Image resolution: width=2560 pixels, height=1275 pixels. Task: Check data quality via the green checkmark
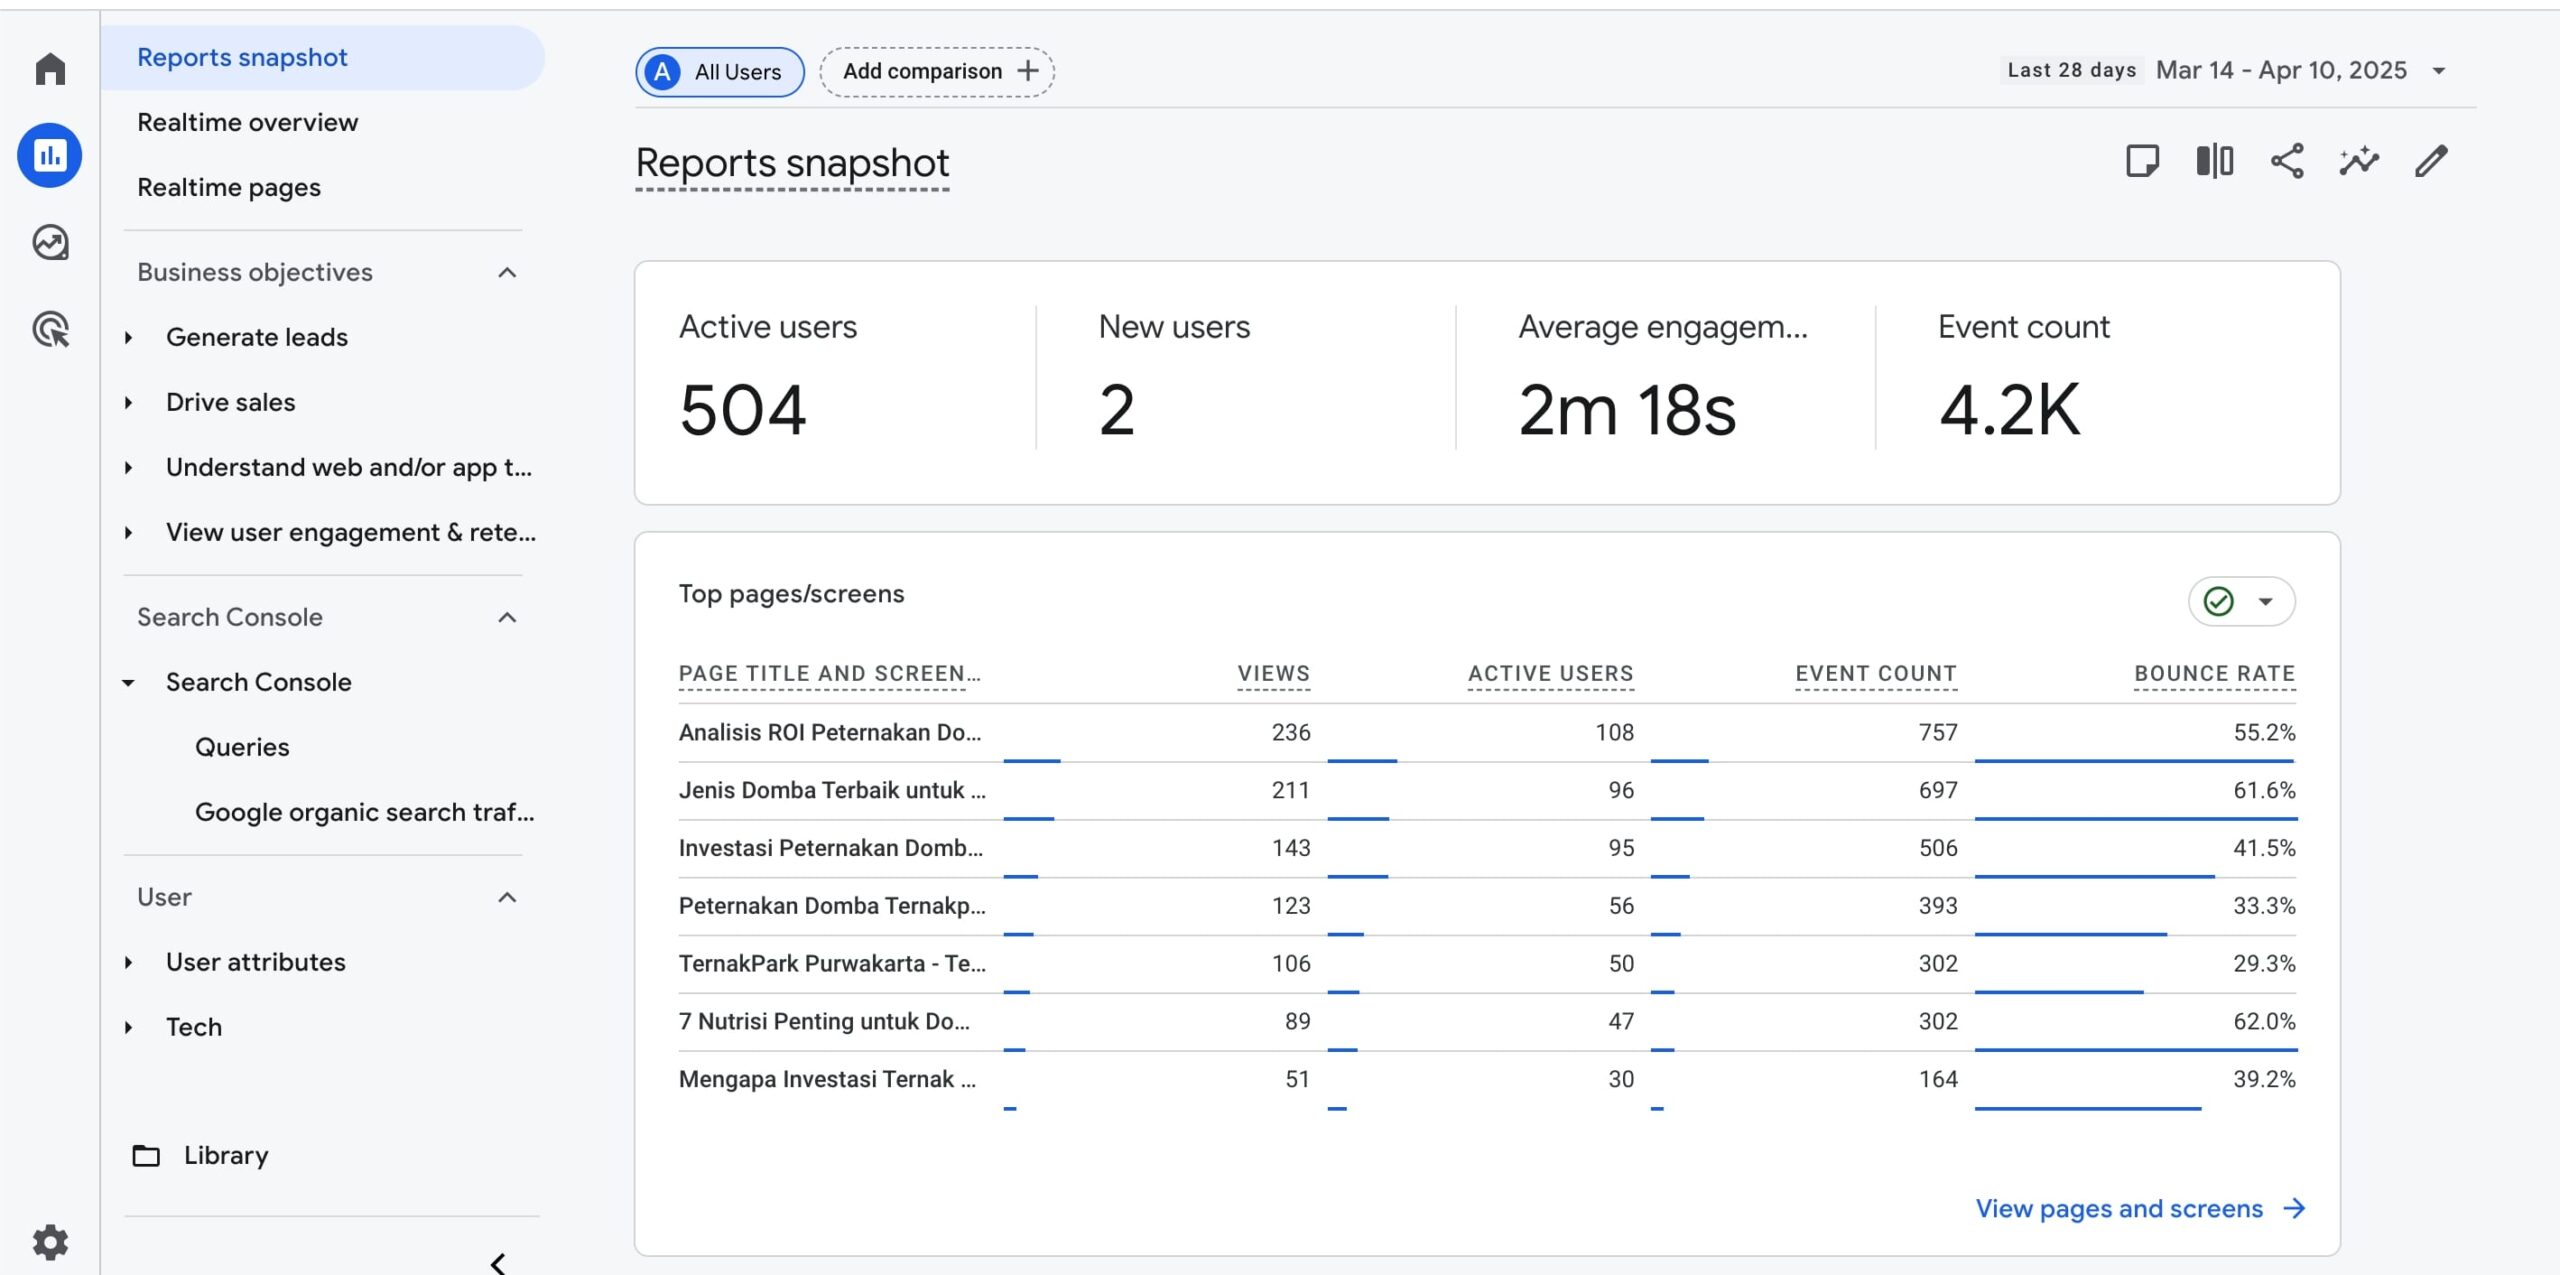tap(2220, 600)
